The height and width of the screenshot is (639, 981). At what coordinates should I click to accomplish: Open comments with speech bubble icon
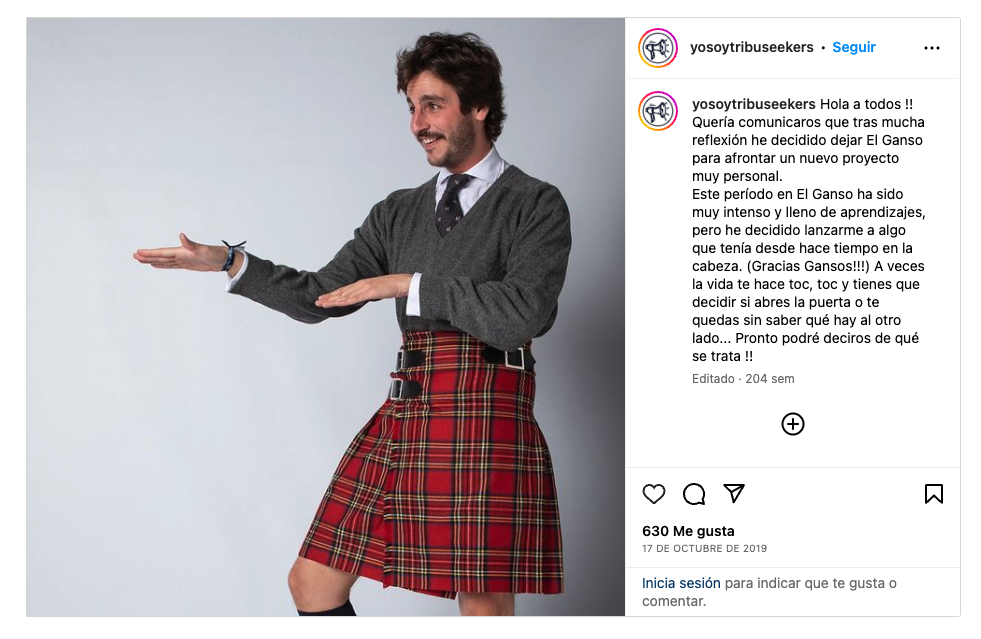pos(694,494)
